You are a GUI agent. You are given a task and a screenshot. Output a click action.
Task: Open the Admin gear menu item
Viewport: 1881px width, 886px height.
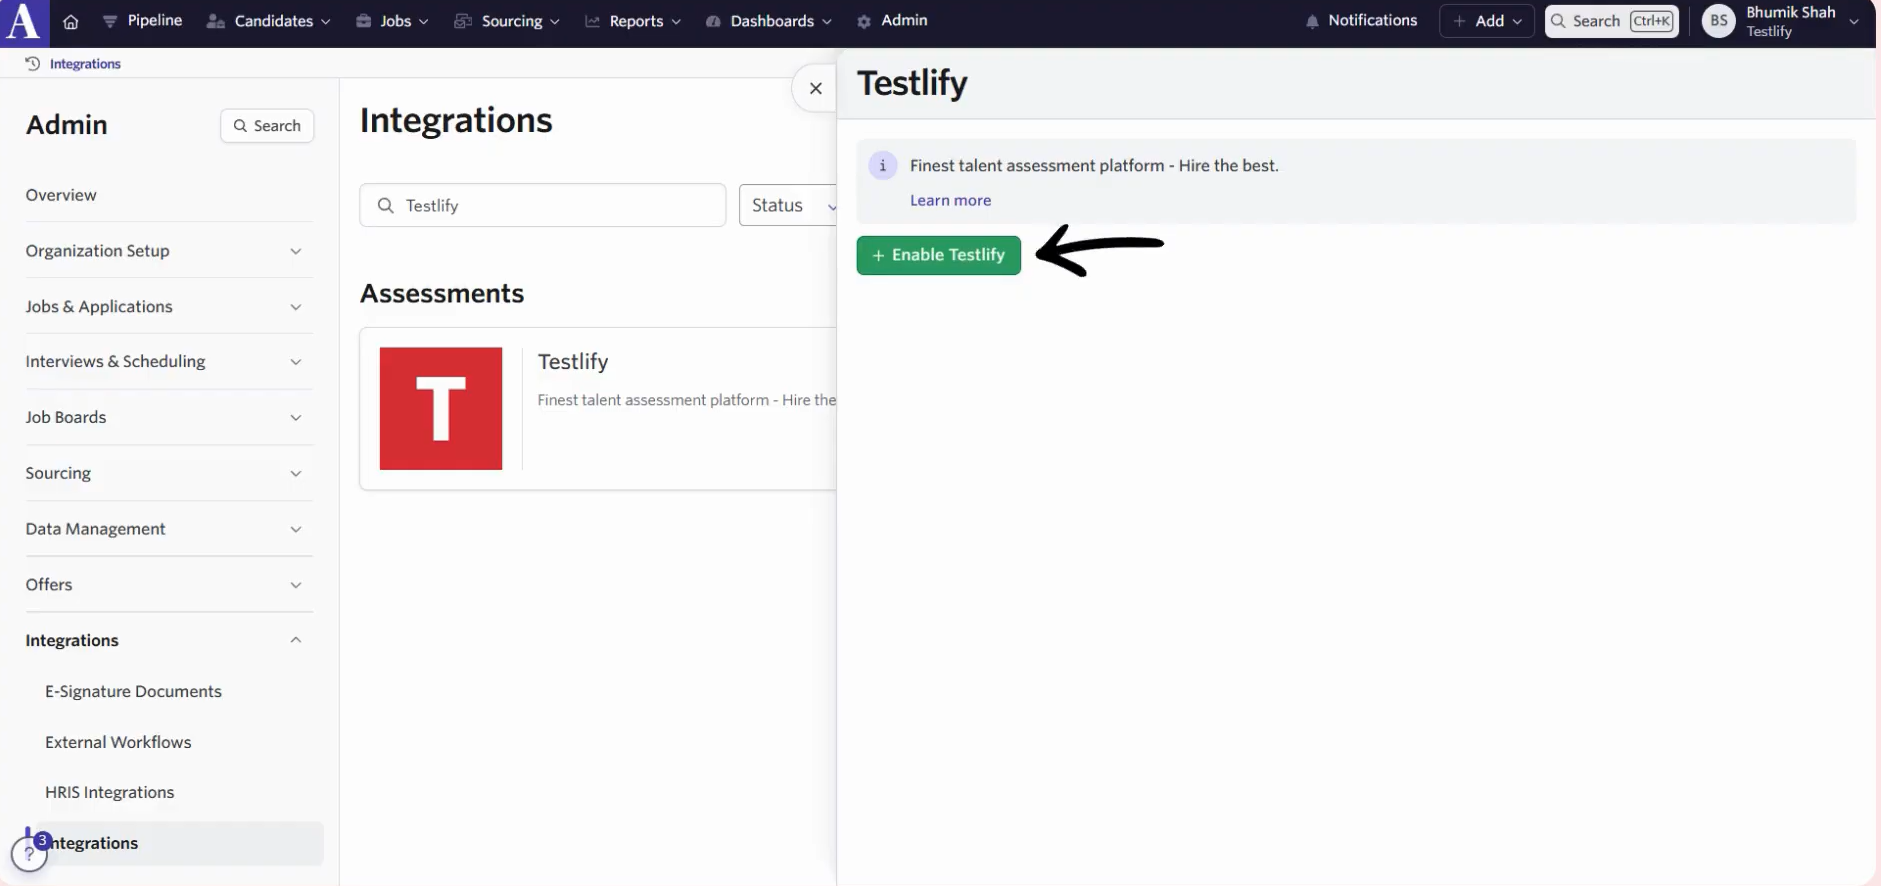(892, 21)
